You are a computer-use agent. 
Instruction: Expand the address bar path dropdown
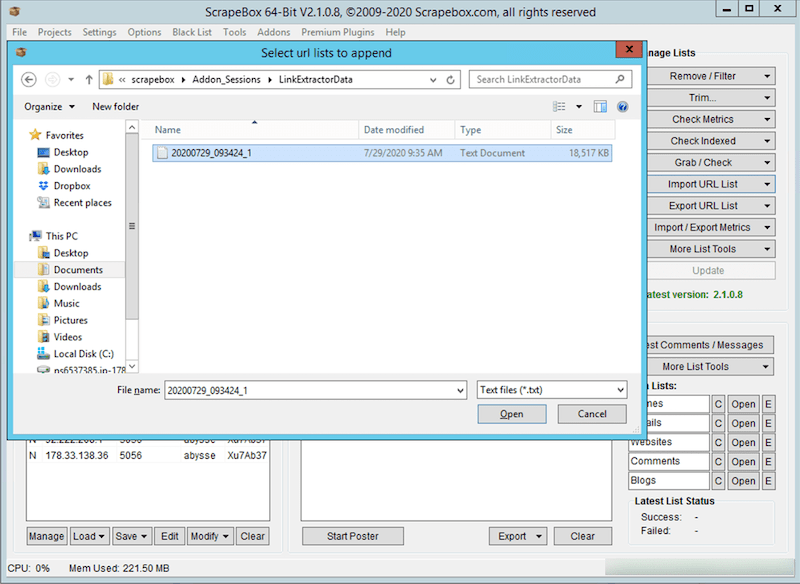(x=433, y=80)
